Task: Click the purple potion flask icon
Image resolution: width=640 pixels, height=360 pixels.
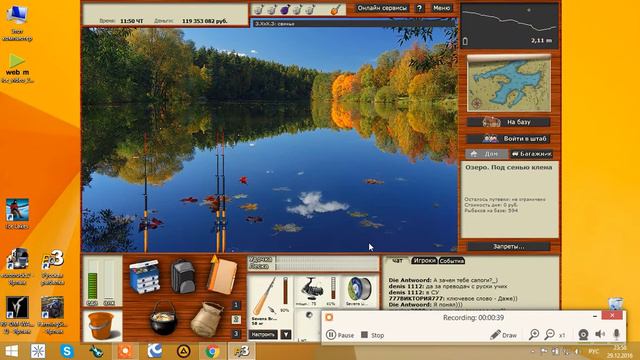Action: (x=284, y=9)
